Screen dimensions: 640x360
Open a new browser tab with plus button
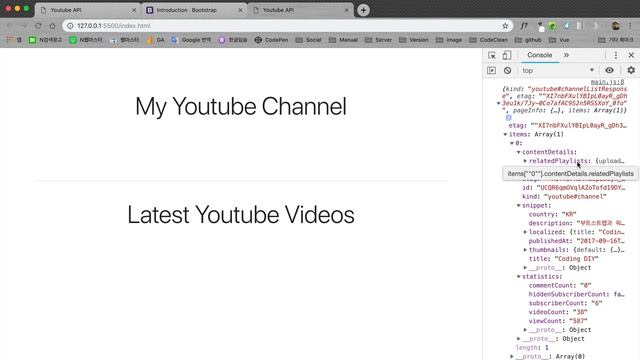click(363, 10)
